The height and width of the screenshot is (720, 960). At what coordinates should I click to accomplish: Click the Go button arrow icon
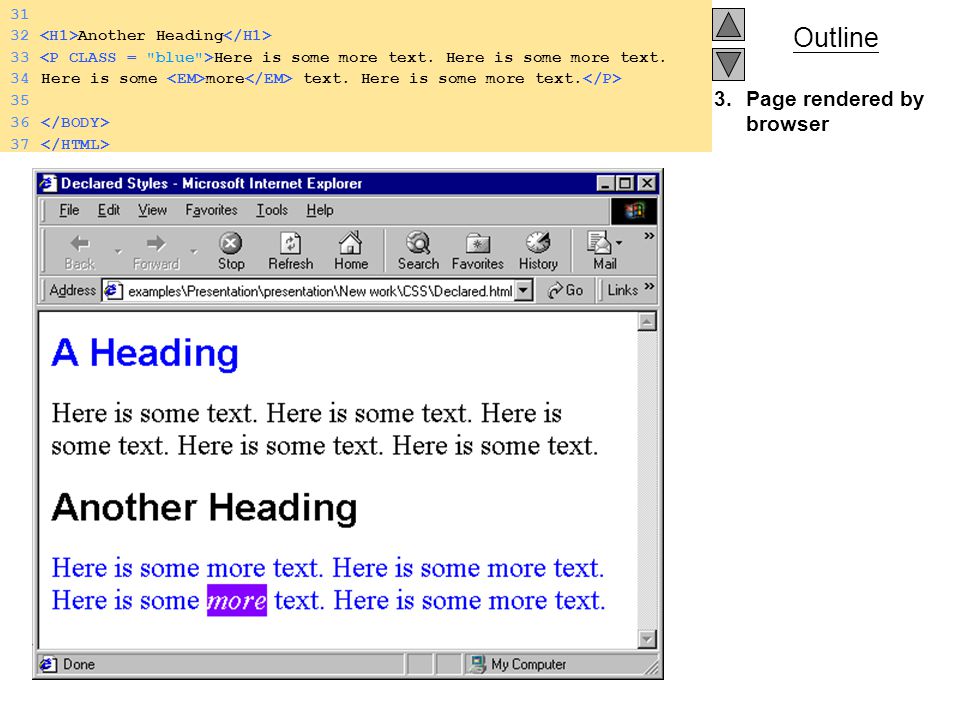click(555, 291)
